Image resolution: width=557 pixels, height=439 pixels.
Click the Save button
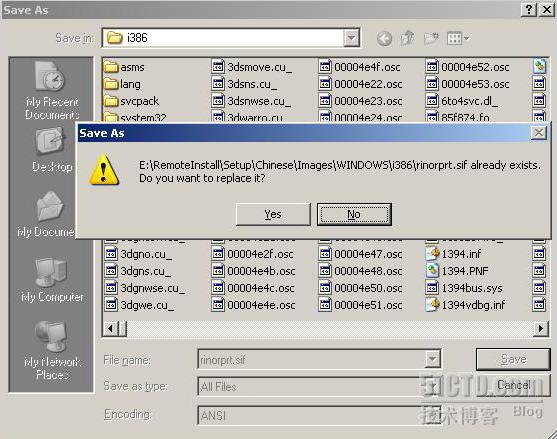(x=513, y=359)
